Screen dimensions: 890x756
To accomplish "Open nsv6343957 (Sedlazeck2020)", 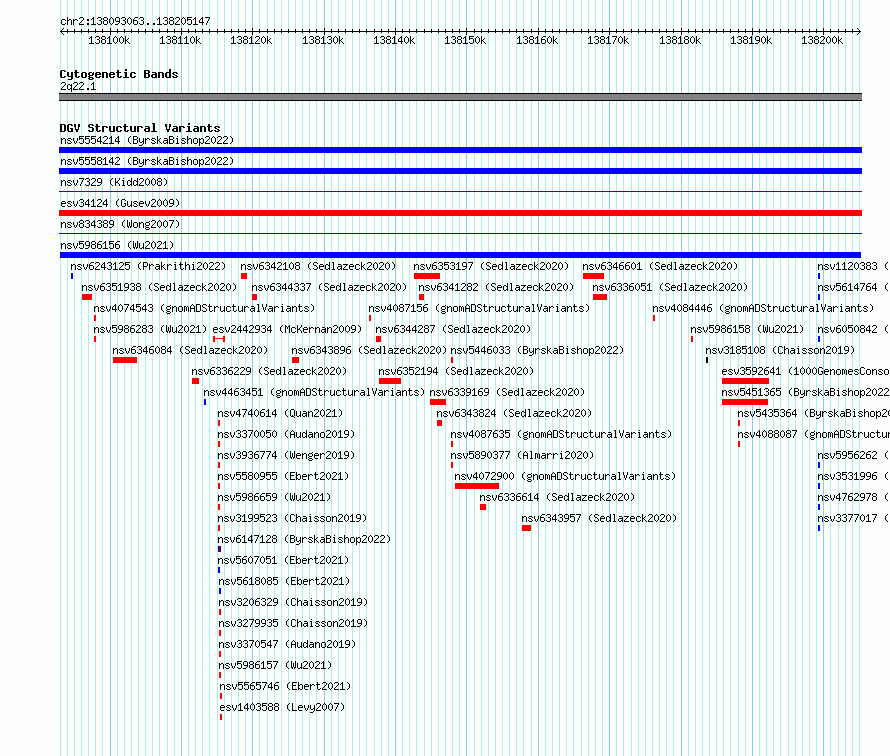I will click(599, 518).
